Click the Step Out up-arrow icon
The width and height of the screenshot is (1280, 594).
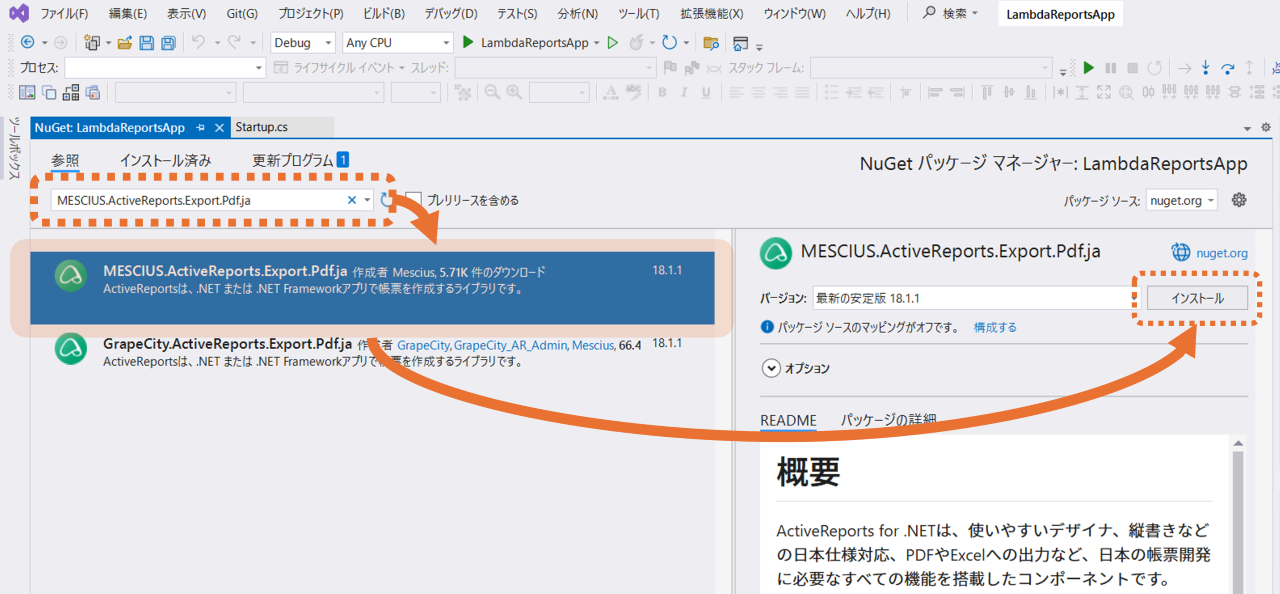[x=1249, y=68]
